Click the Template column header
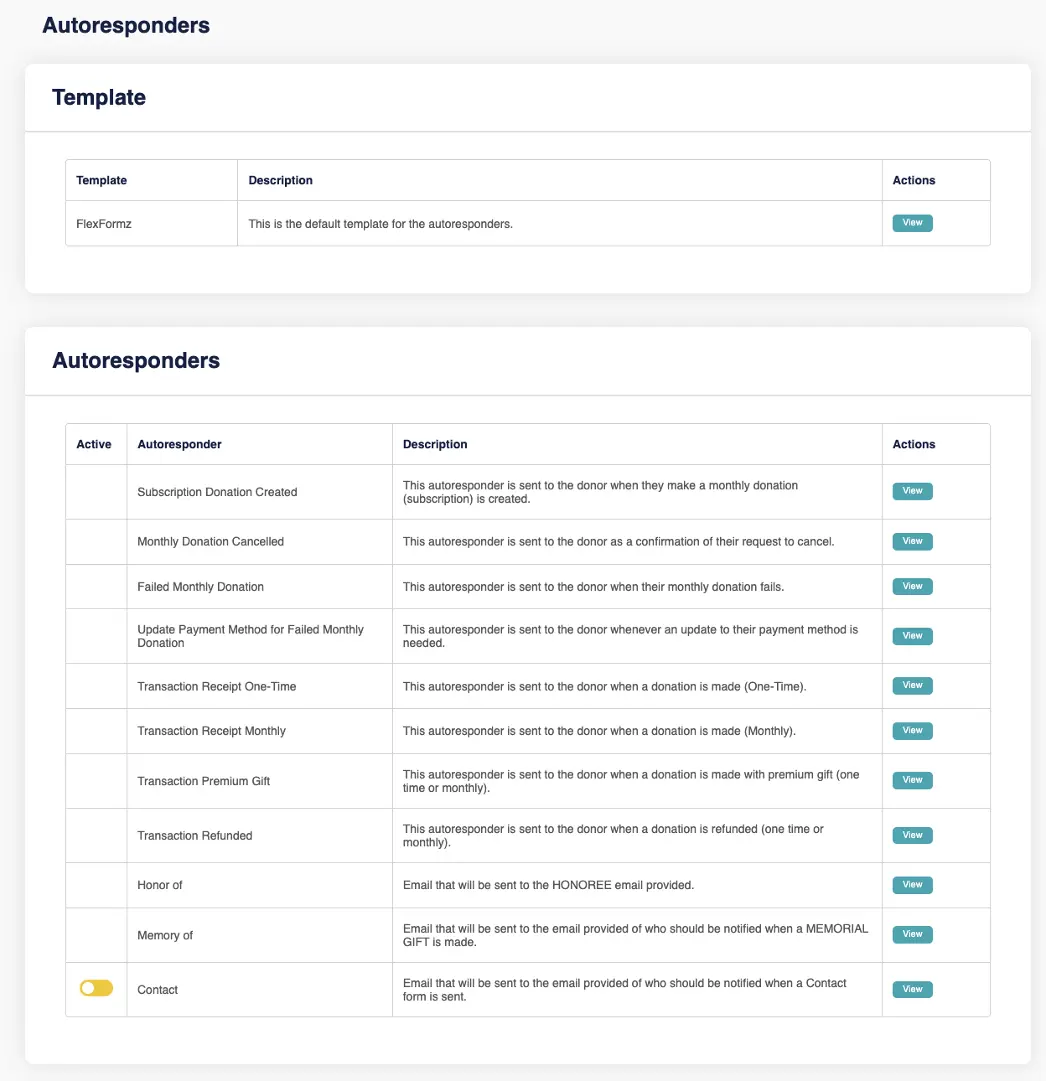The width and height of the screenshot is (1046, 1082). tap(102, 180)
